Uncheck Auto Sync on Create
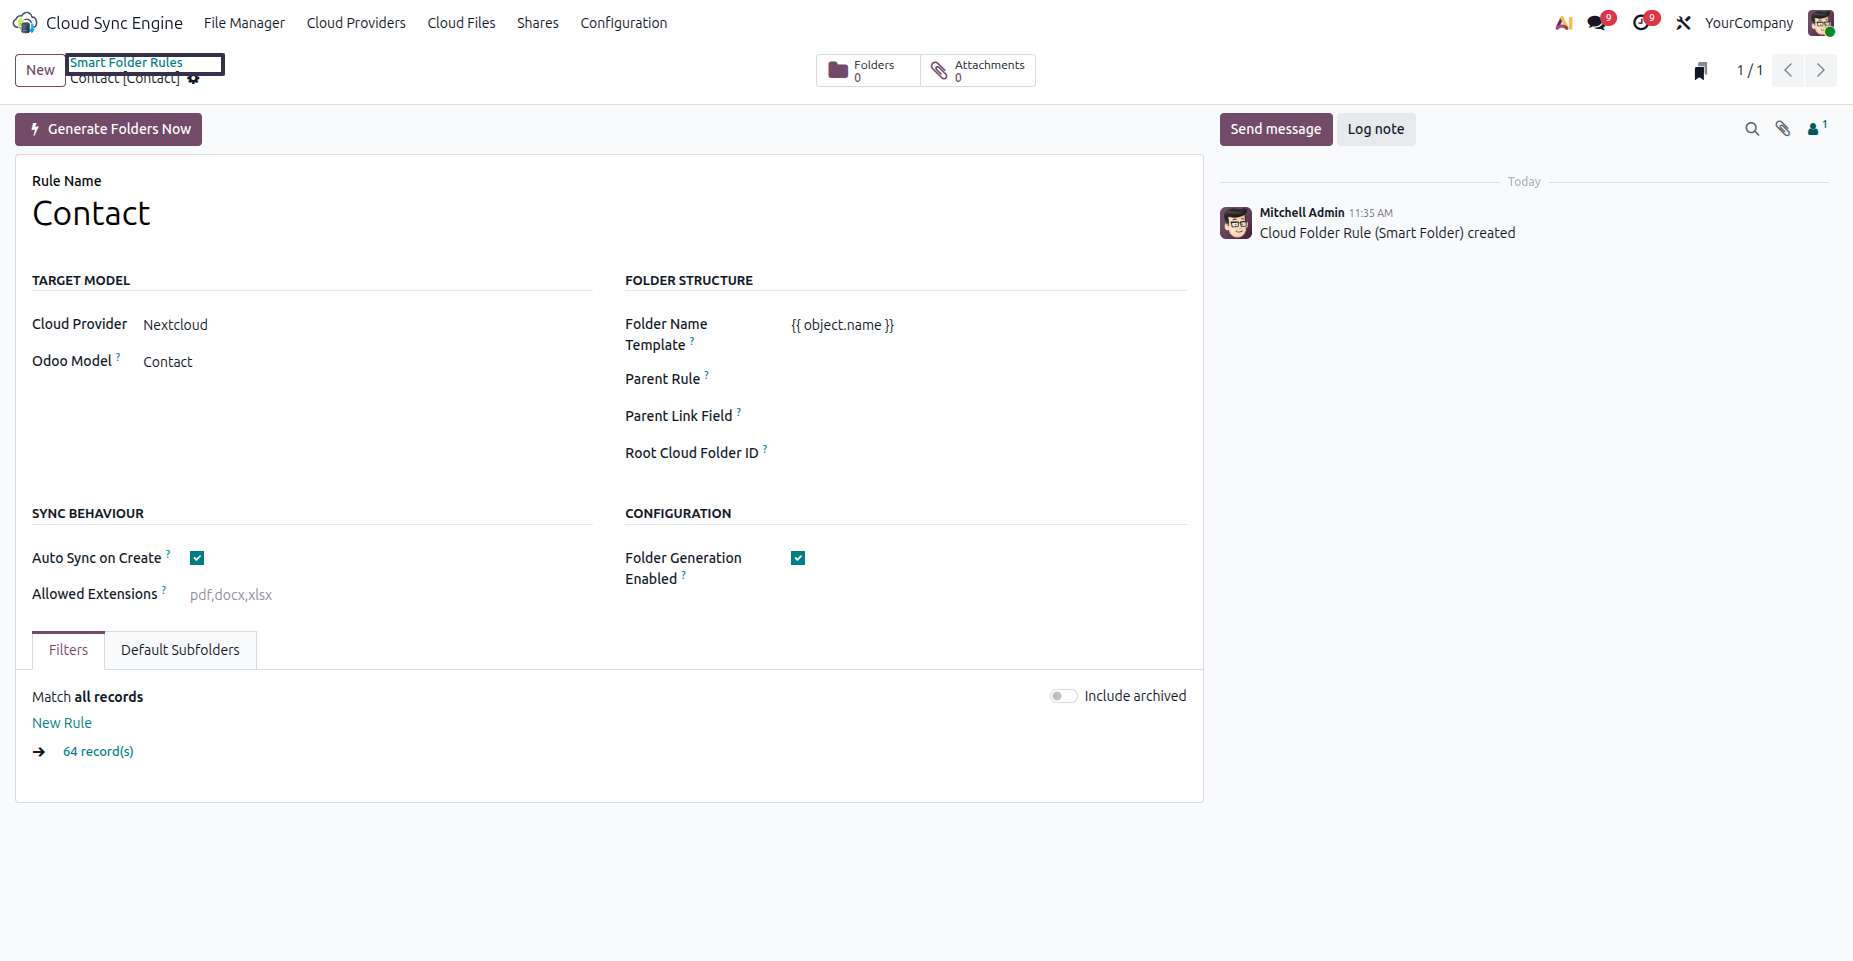 point(197,558)
